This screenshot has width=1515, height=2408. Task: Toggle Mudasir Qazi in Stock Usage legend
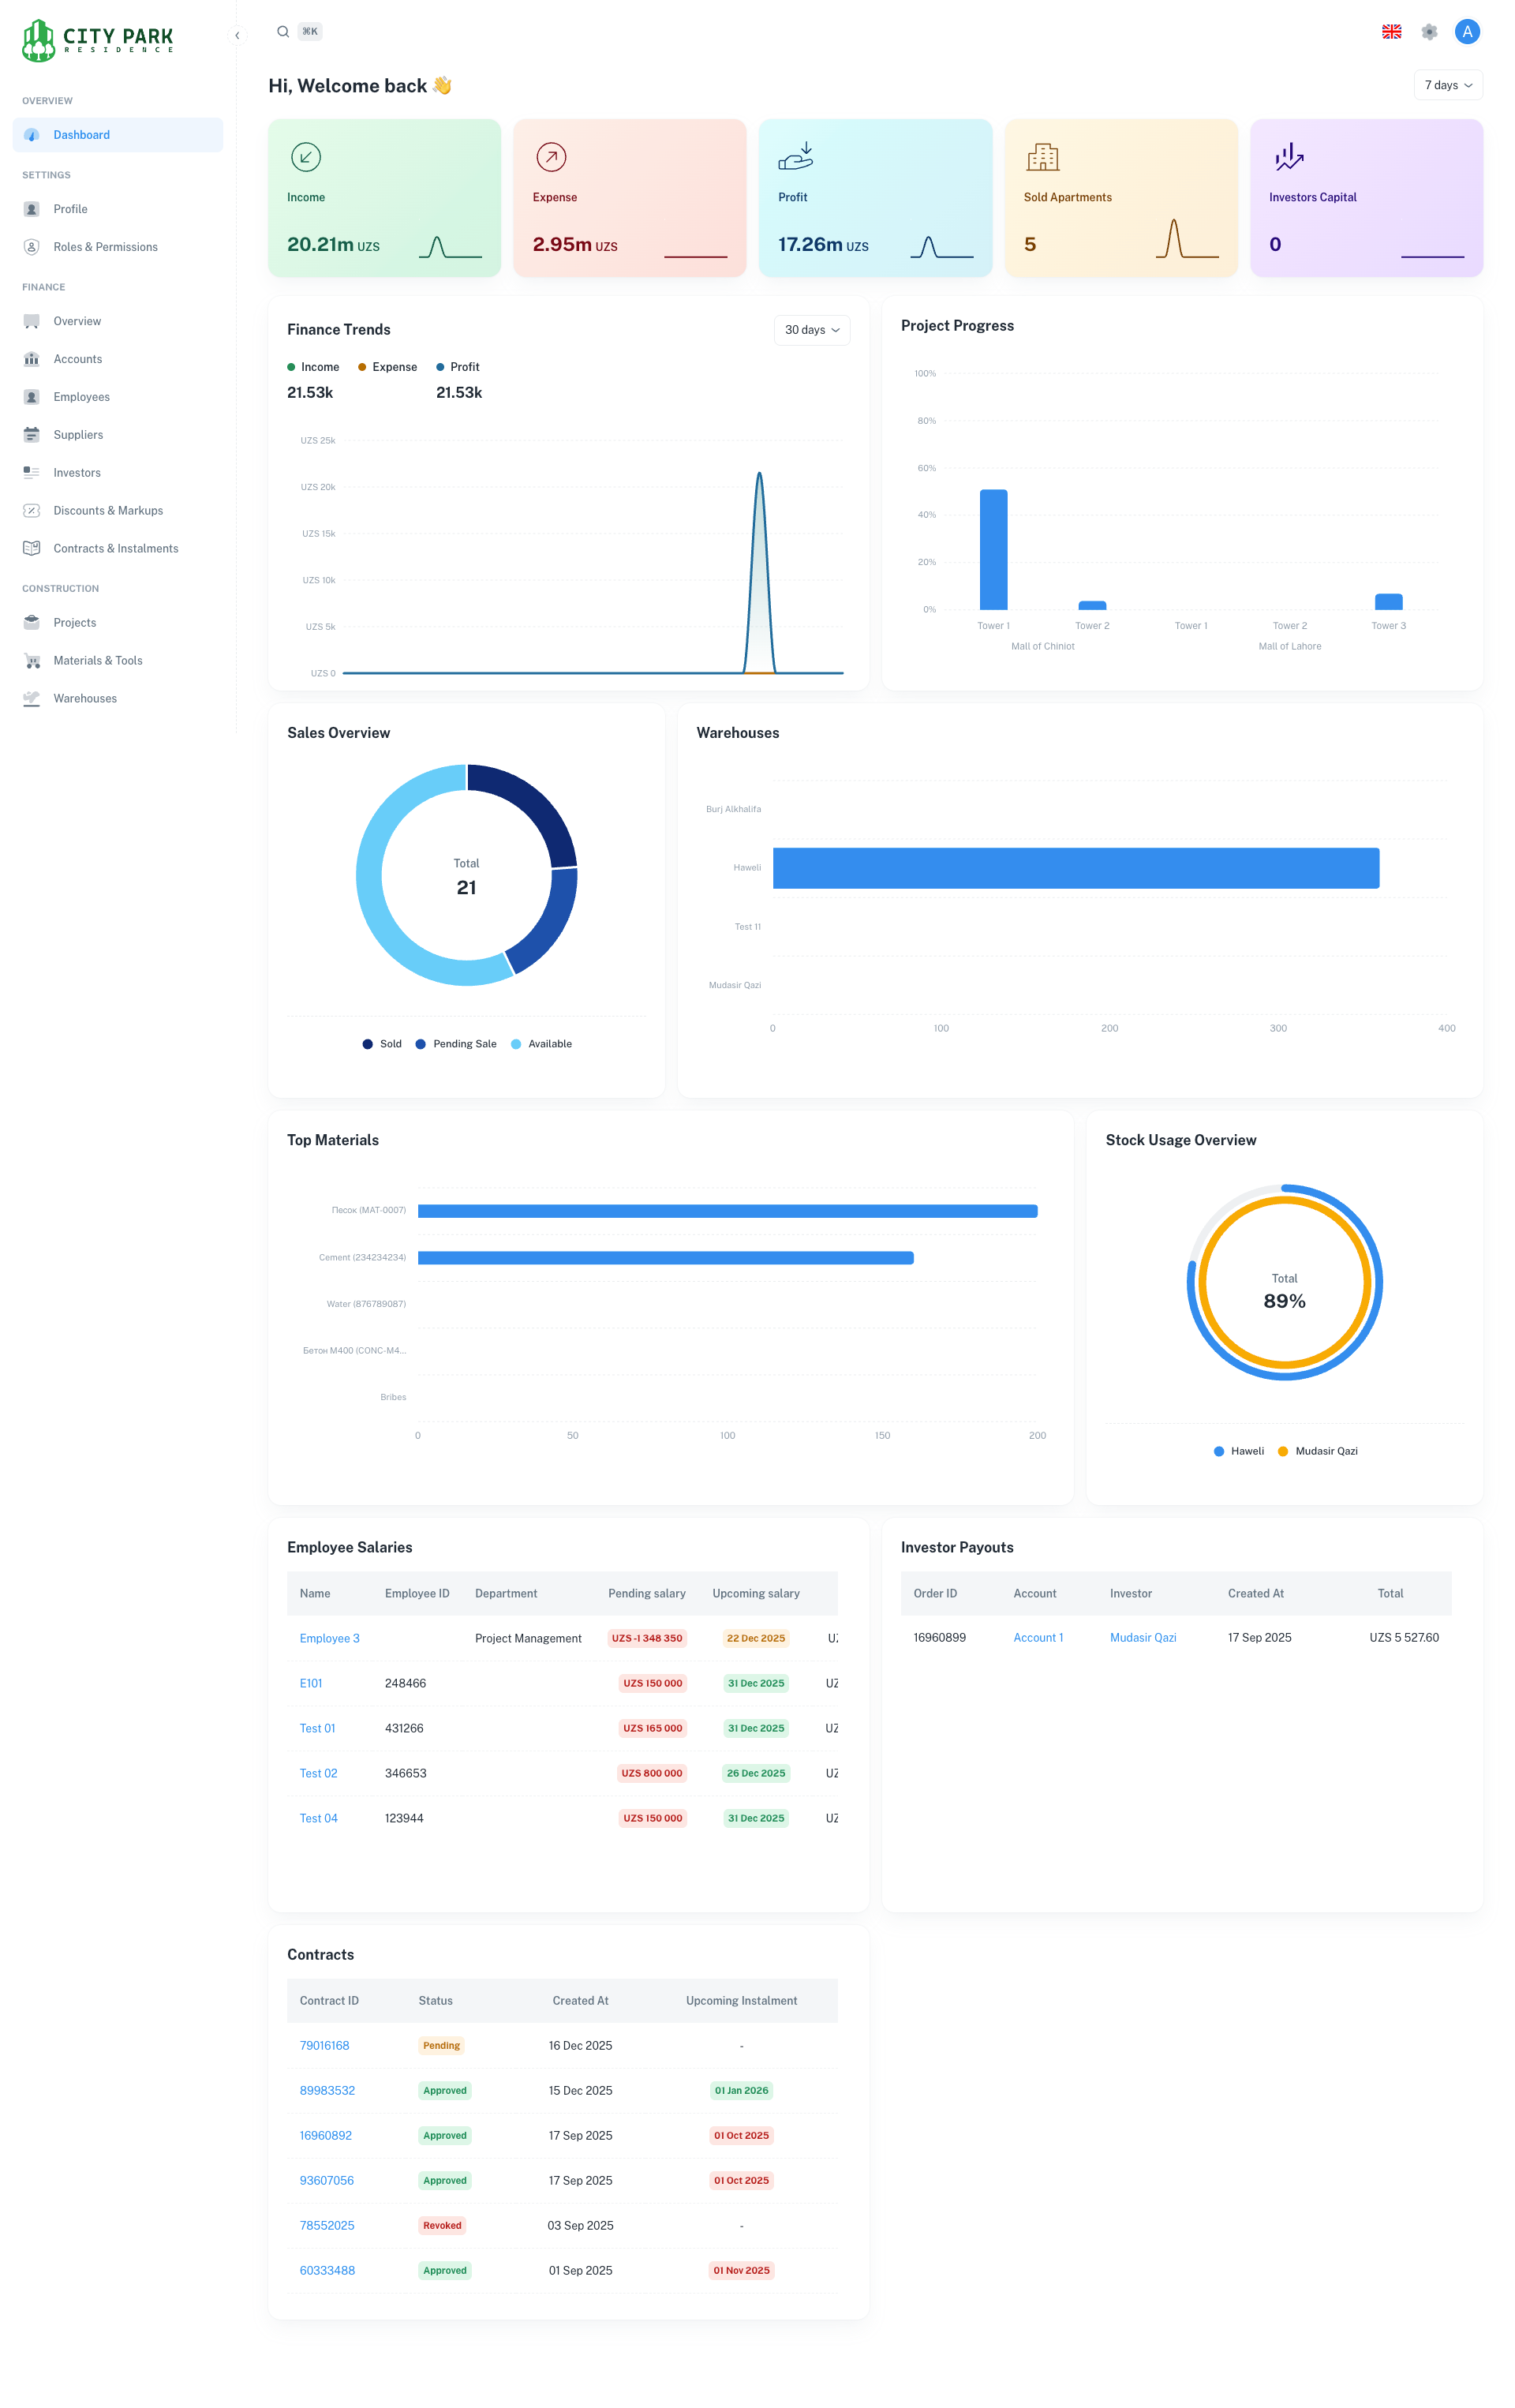(1317, 1451)
